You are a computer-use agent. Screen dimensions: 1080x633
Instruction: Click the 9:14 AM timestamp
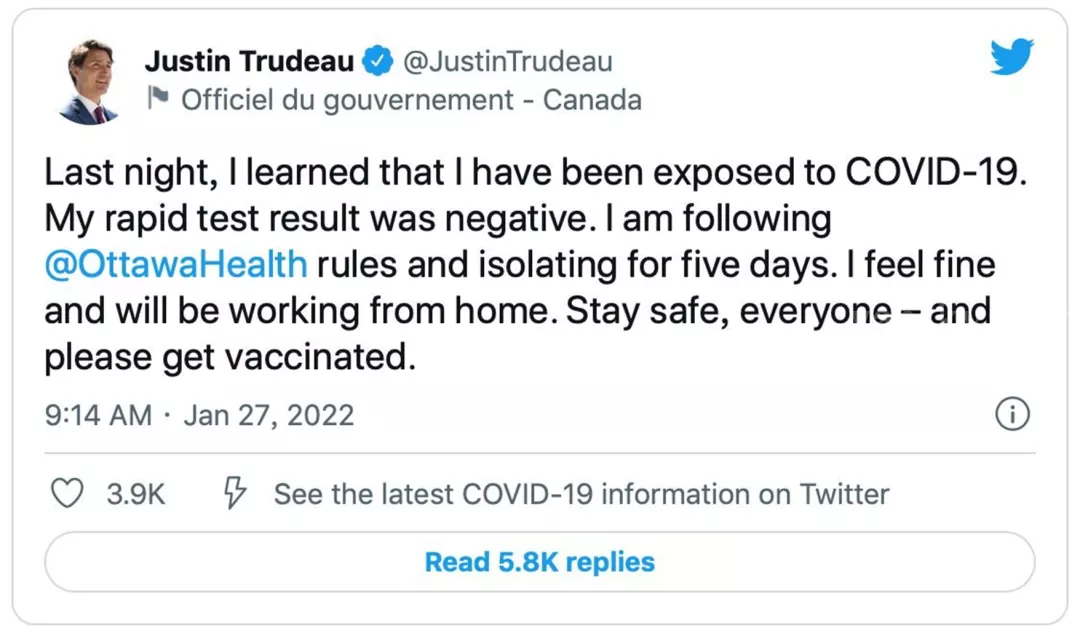tap(99, 415)
